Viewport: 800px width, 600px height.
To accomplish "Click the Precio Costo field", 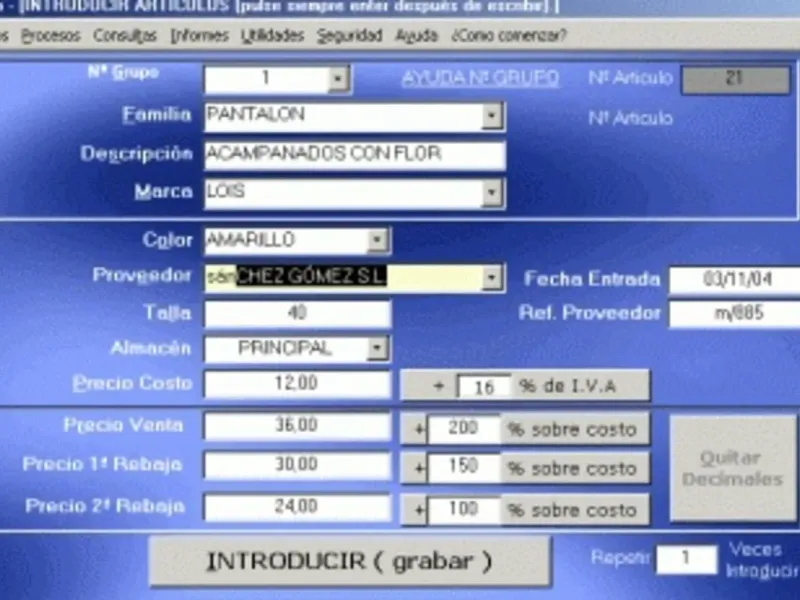I will pos(297,384).
